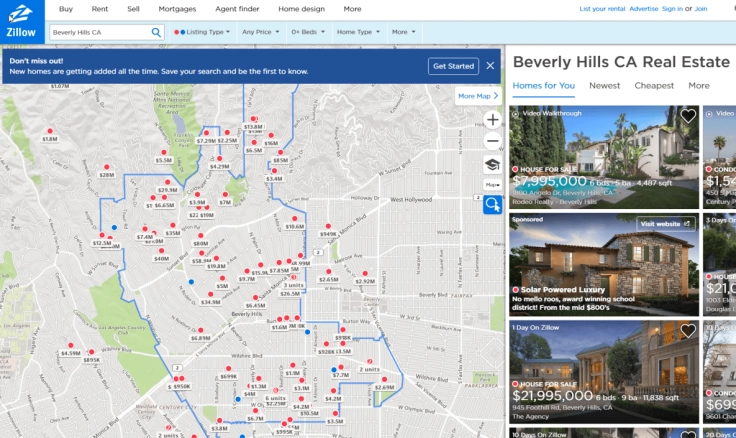736x438 pixels.
Task: Activate the draw search area tool
Action: (492, 205)
